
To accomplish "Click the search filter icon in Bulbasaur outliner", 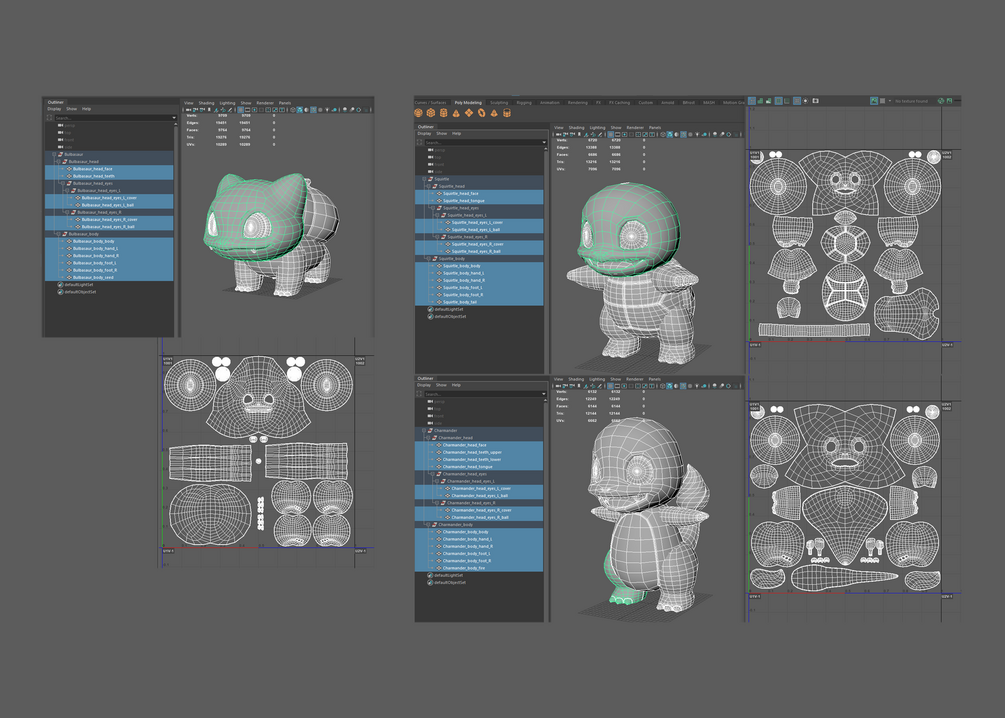I will tap(49, 118).
